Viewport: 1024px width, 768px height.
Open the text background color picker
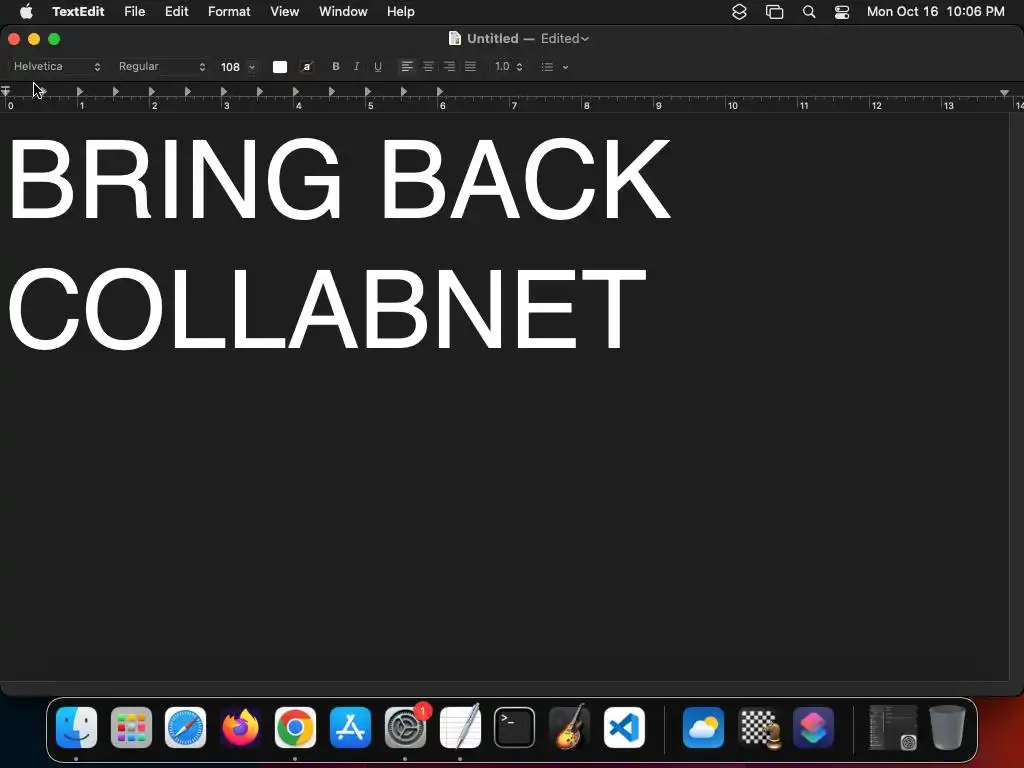coord(307,67)
